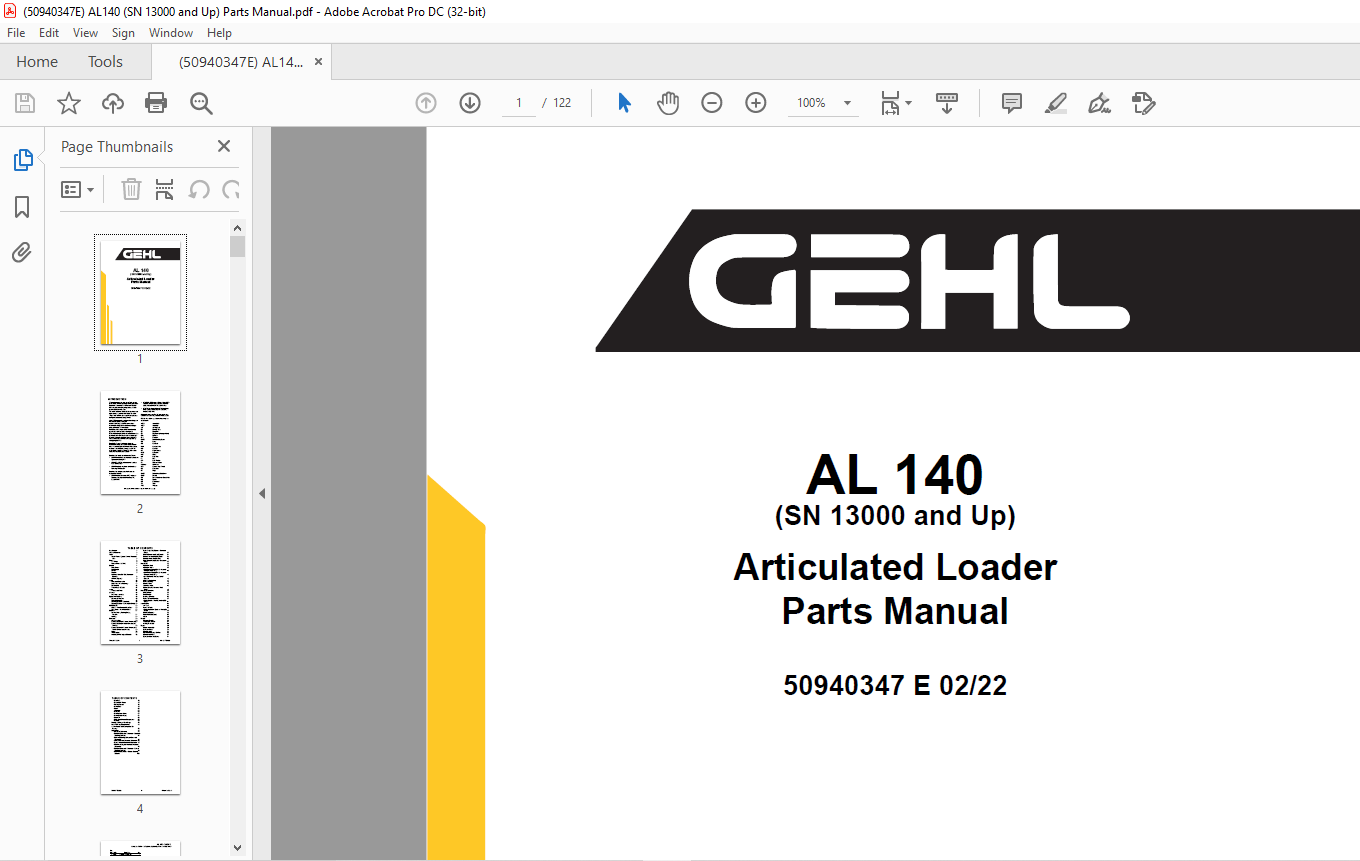Activate the Hand pan tool
The width and height of the screenshot is (1360, 861).
[668, 103]
